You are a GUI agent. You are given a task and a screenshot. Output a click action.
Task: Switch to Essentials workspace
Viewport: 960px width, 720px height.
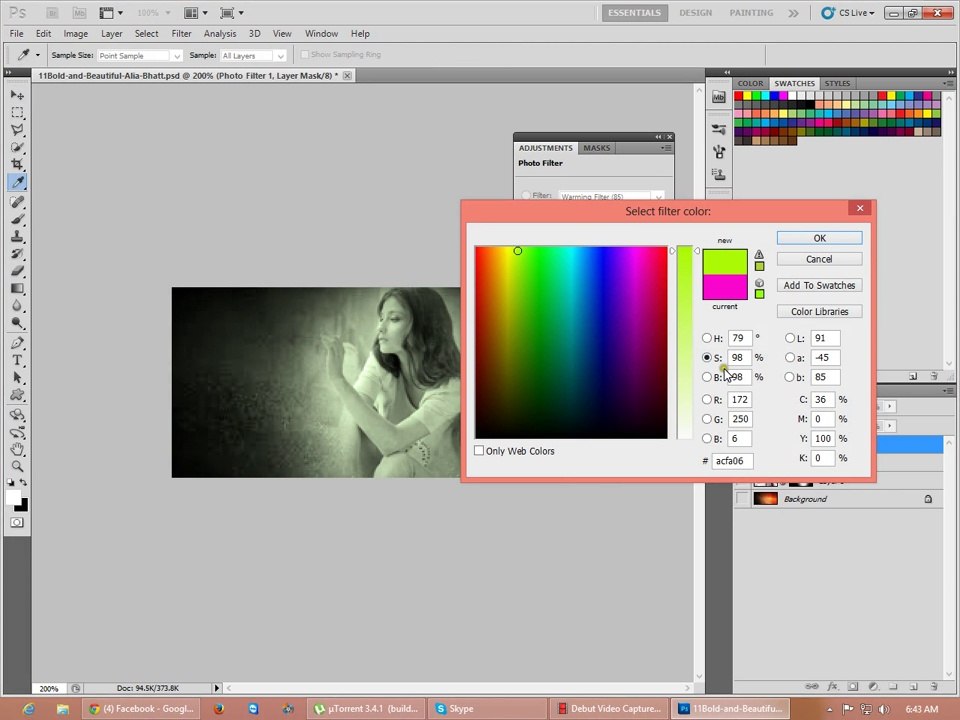click(x=634, y=13)
